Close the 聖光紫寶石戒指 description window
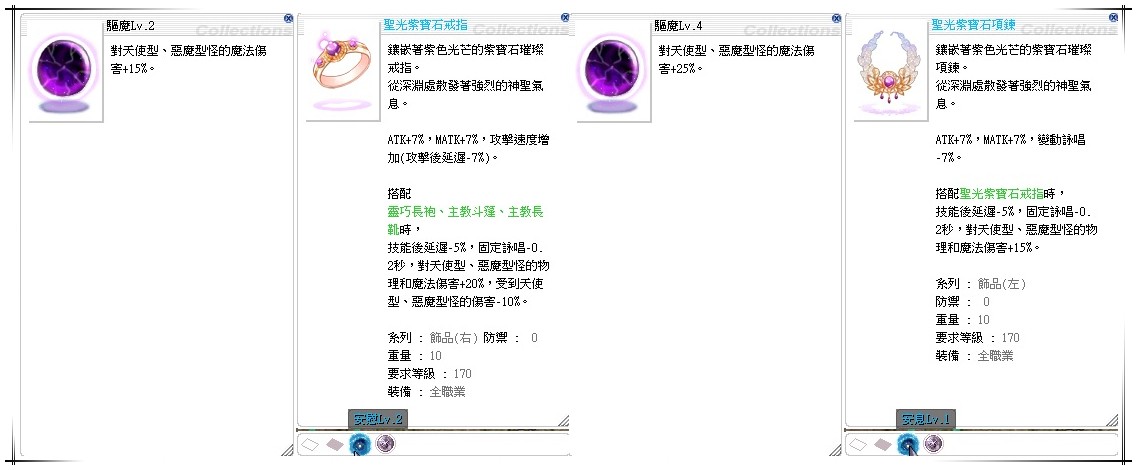This screenshot has width=1137, height=470. 566,17
